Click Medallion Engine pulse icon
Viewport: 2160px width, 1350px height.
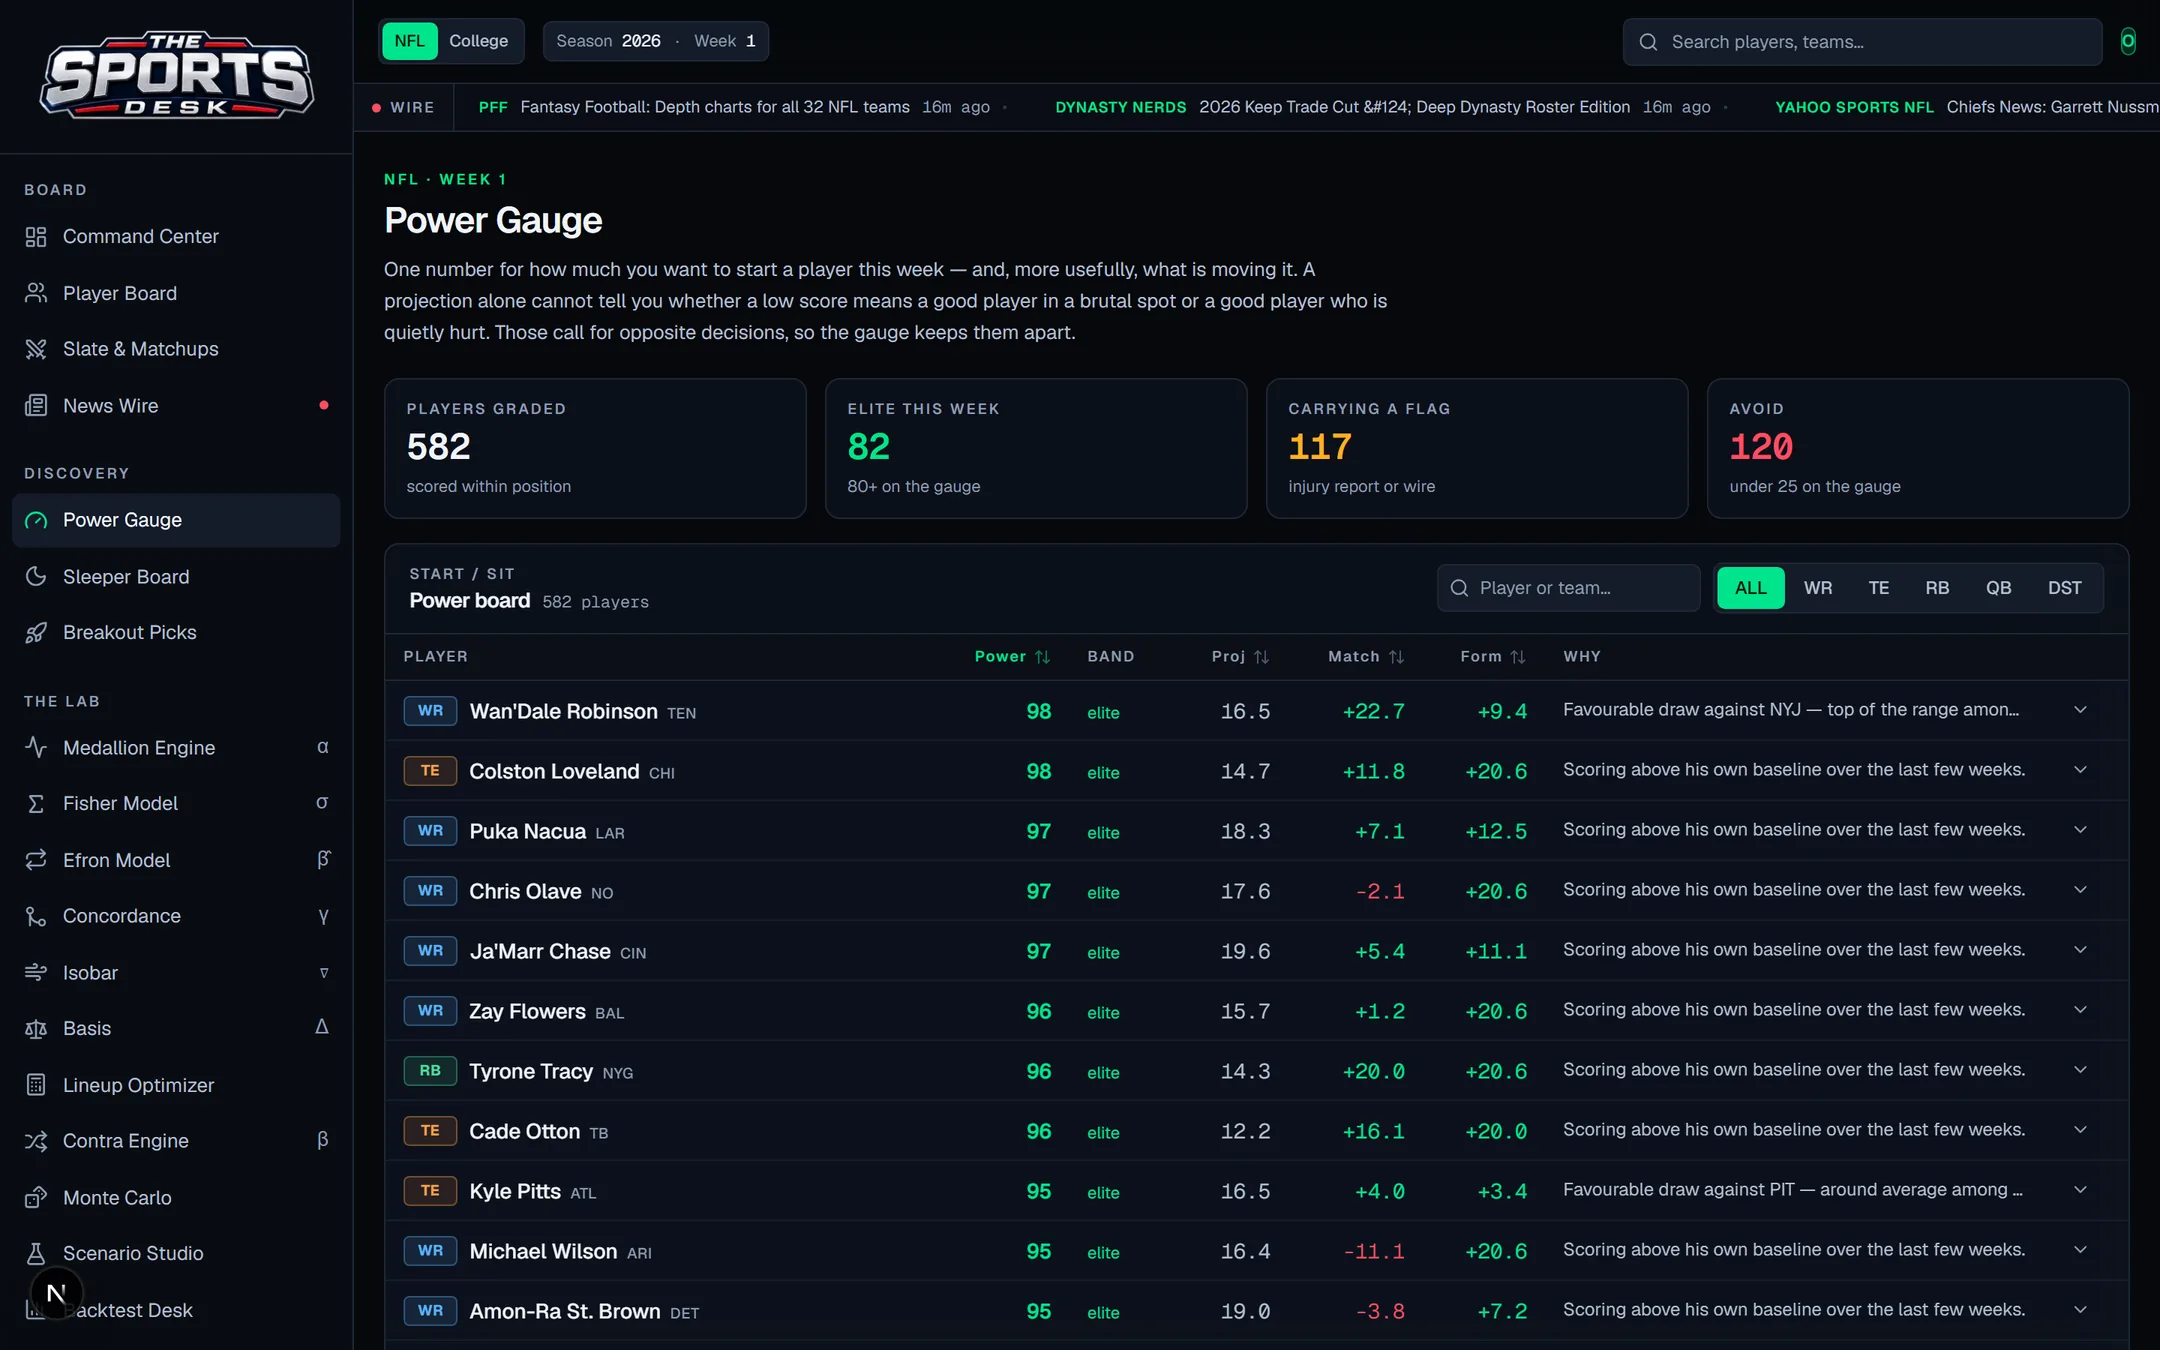36,748
